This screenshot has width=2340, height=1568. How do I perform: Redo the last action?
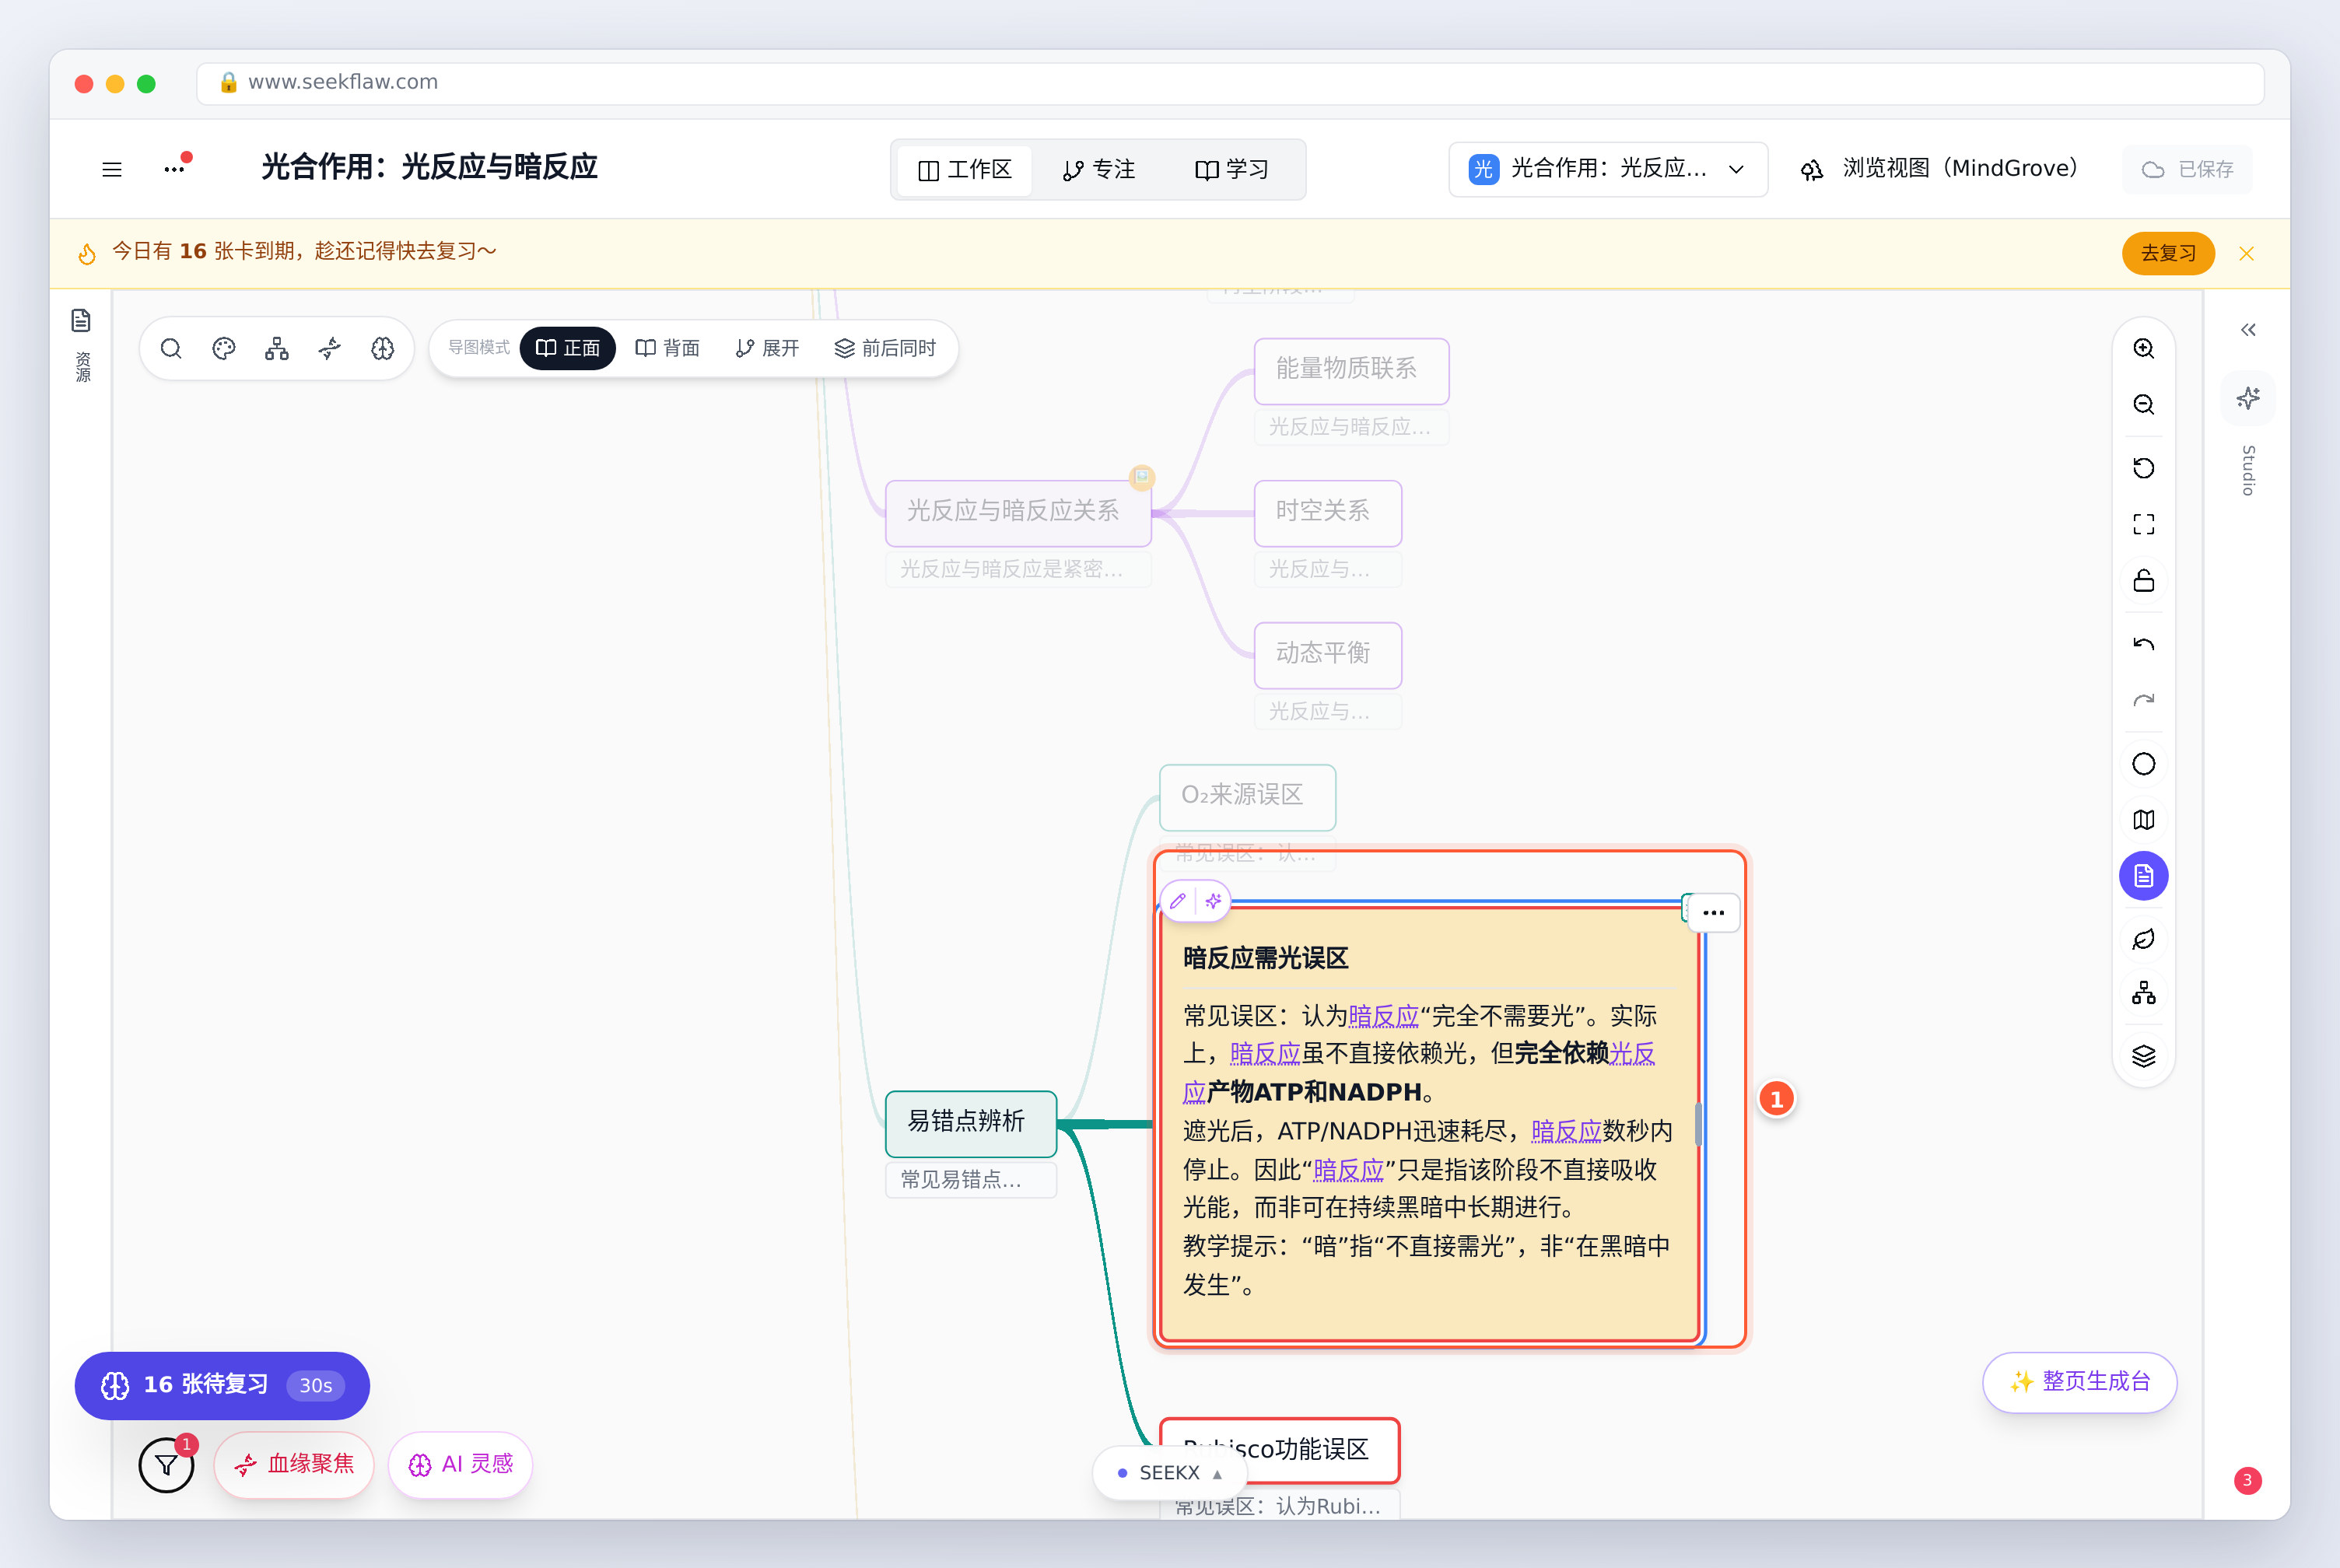click(2143, 700)
